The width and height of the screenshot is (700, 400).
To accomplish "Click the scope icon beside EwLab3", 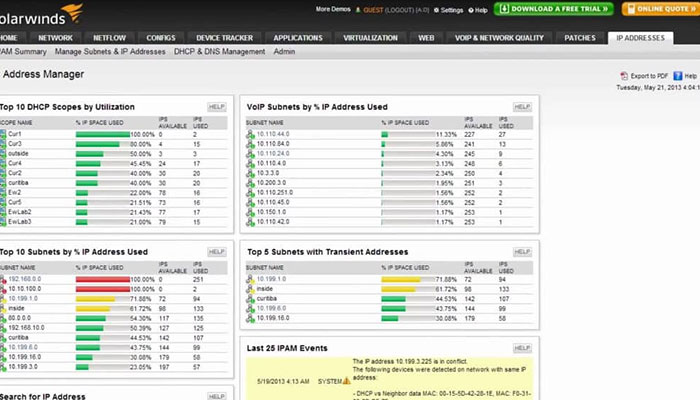I will click(x=3, y=222).
